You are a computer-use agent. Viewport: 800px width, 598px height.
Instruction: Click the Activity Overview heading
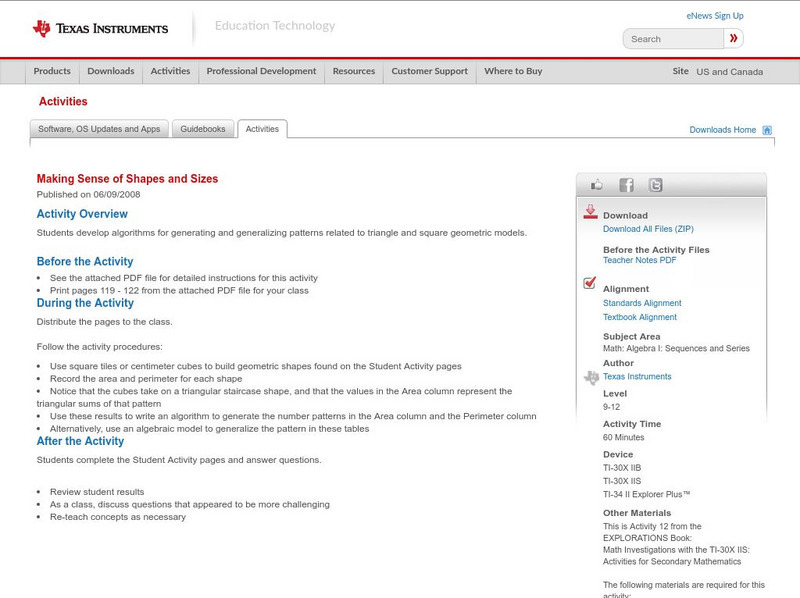[82, 214]
